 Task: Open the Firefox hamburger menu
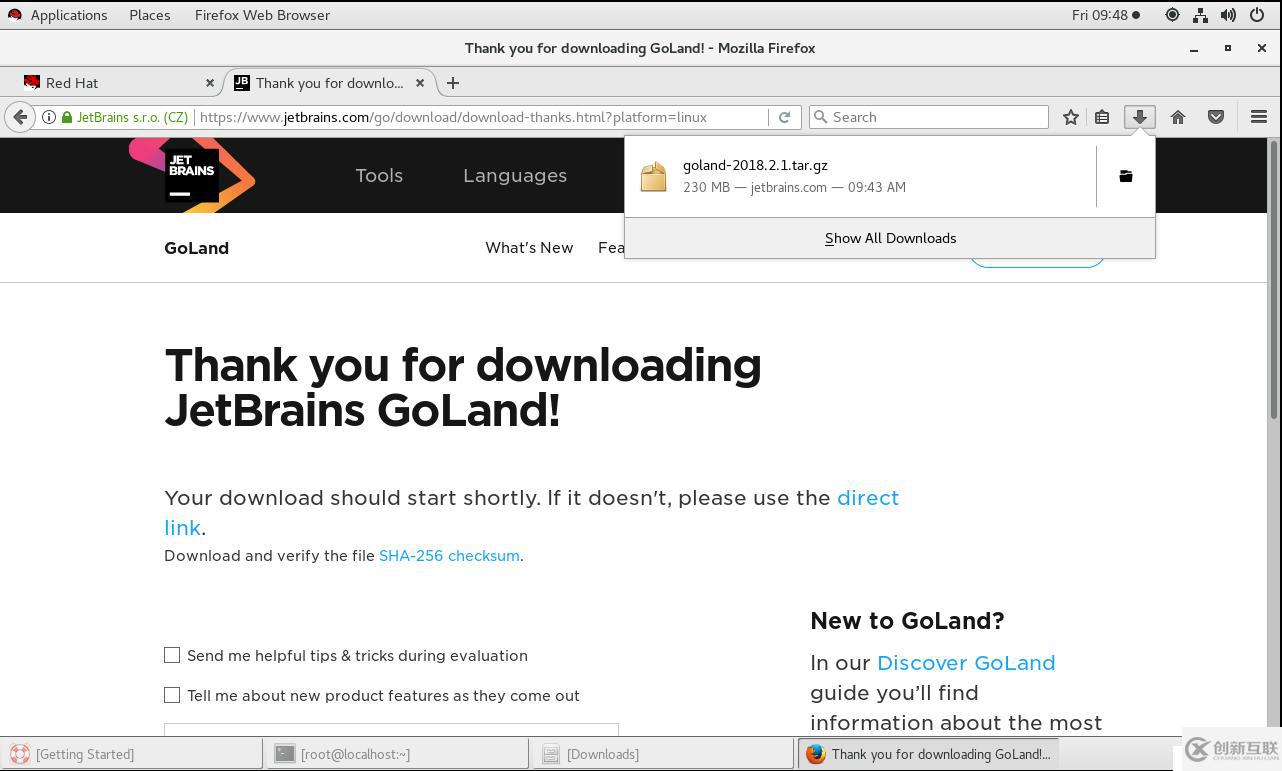tap(1259, 117)
